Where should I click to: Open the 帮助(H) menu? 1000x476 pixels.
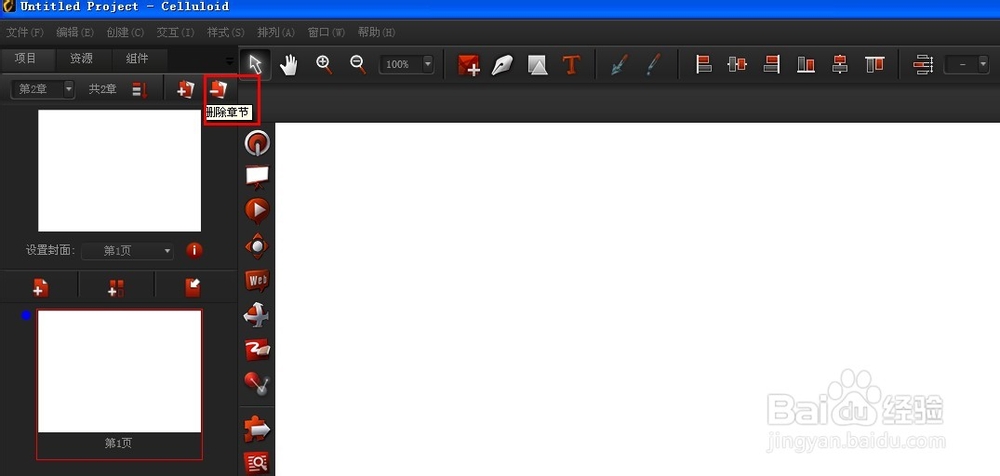pos(376,32)
